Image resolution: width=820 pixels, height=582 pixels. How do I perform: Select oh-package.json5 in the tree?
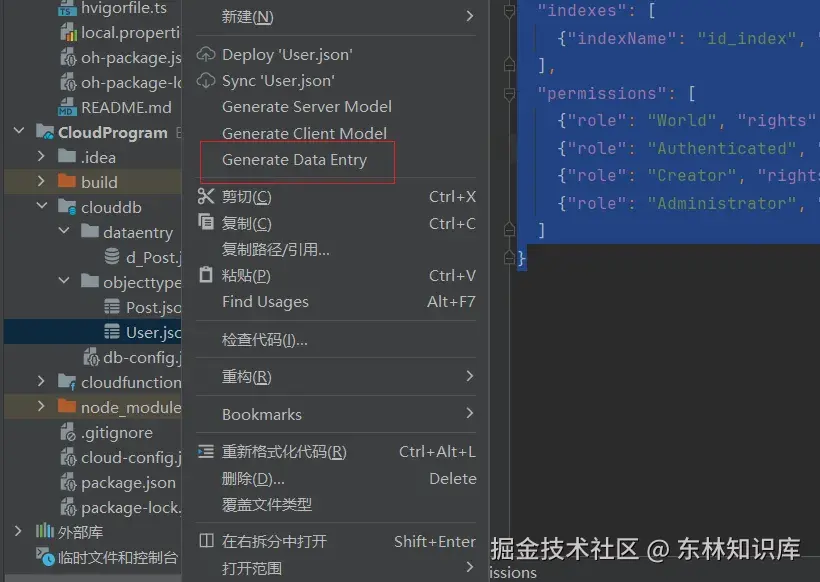(x=131, y=58)
